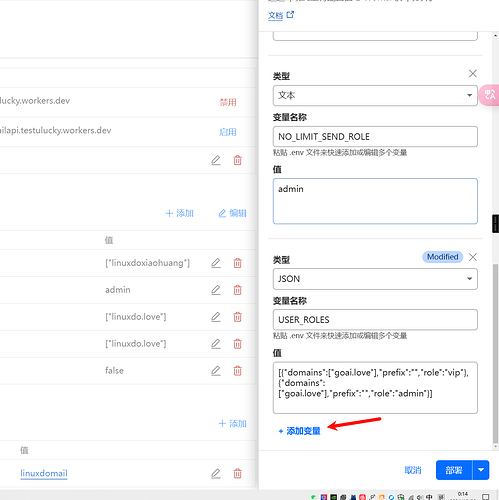
Task: Click the 编辑 link above variables table
Action: tap(232, 213)
